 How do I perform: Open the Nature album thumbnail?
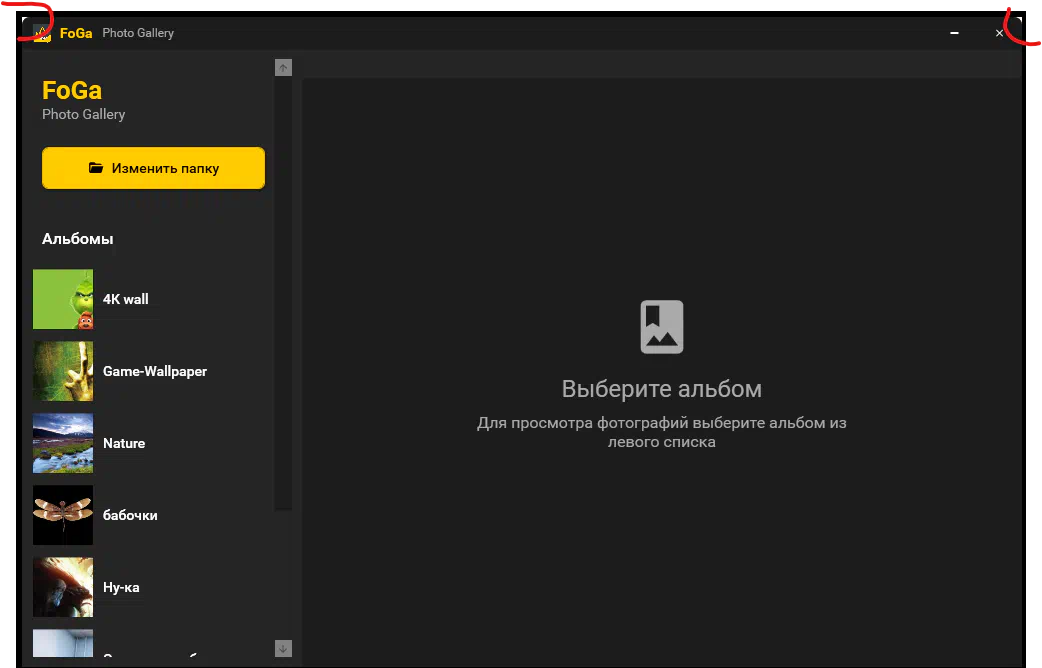coord(63,443)
